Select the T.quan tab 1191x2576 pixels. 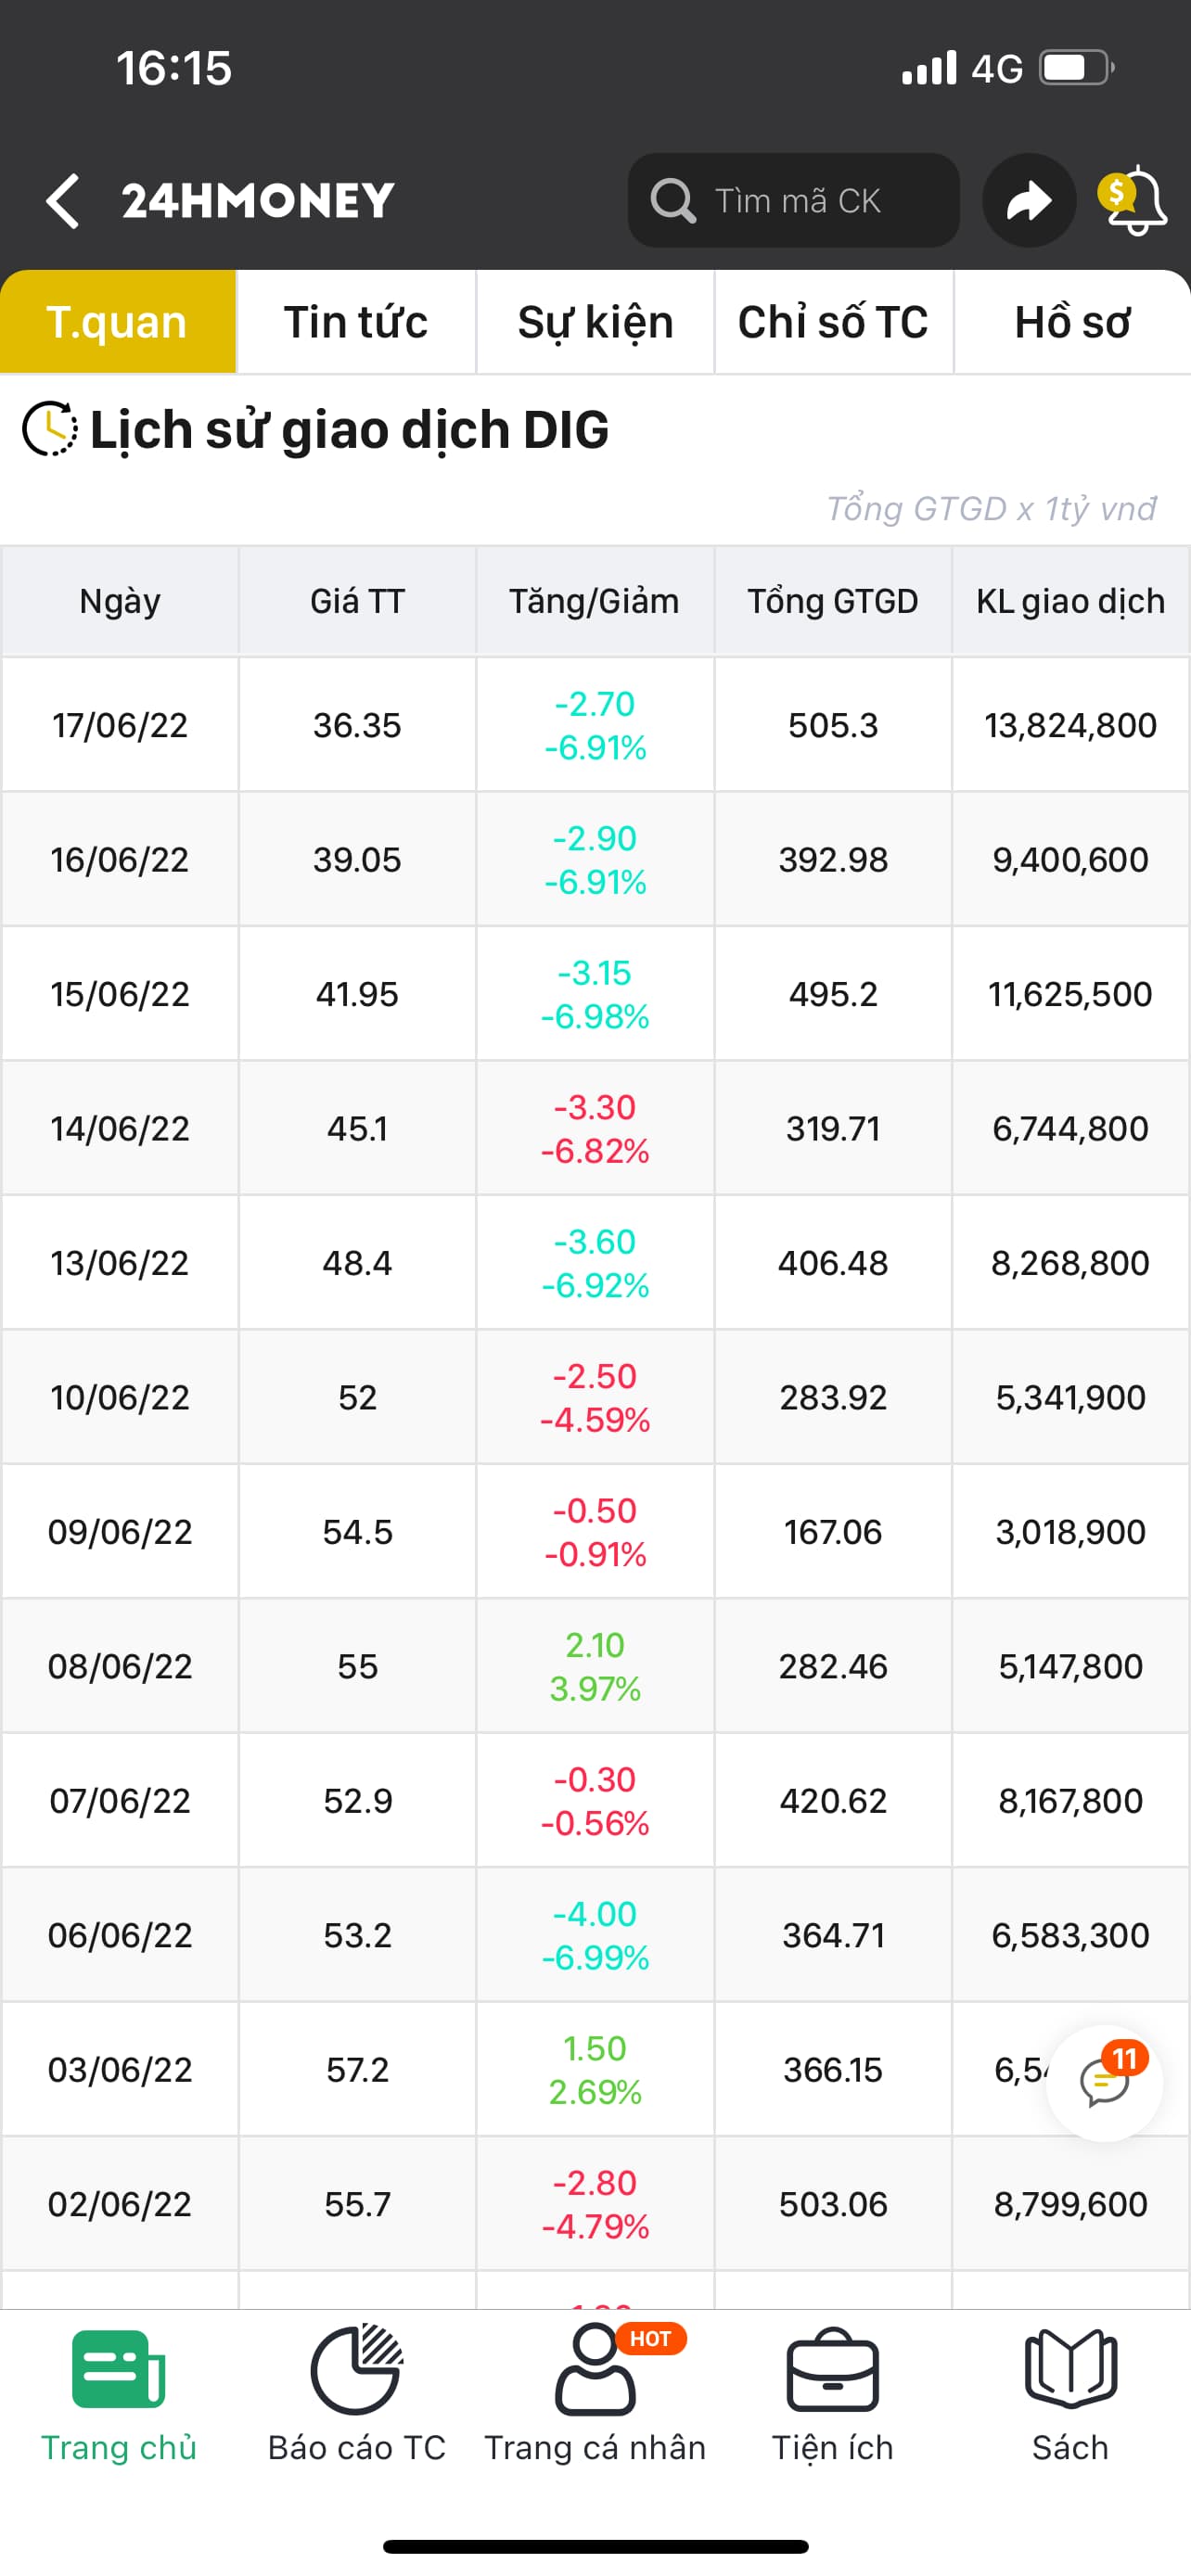[117, 322]
